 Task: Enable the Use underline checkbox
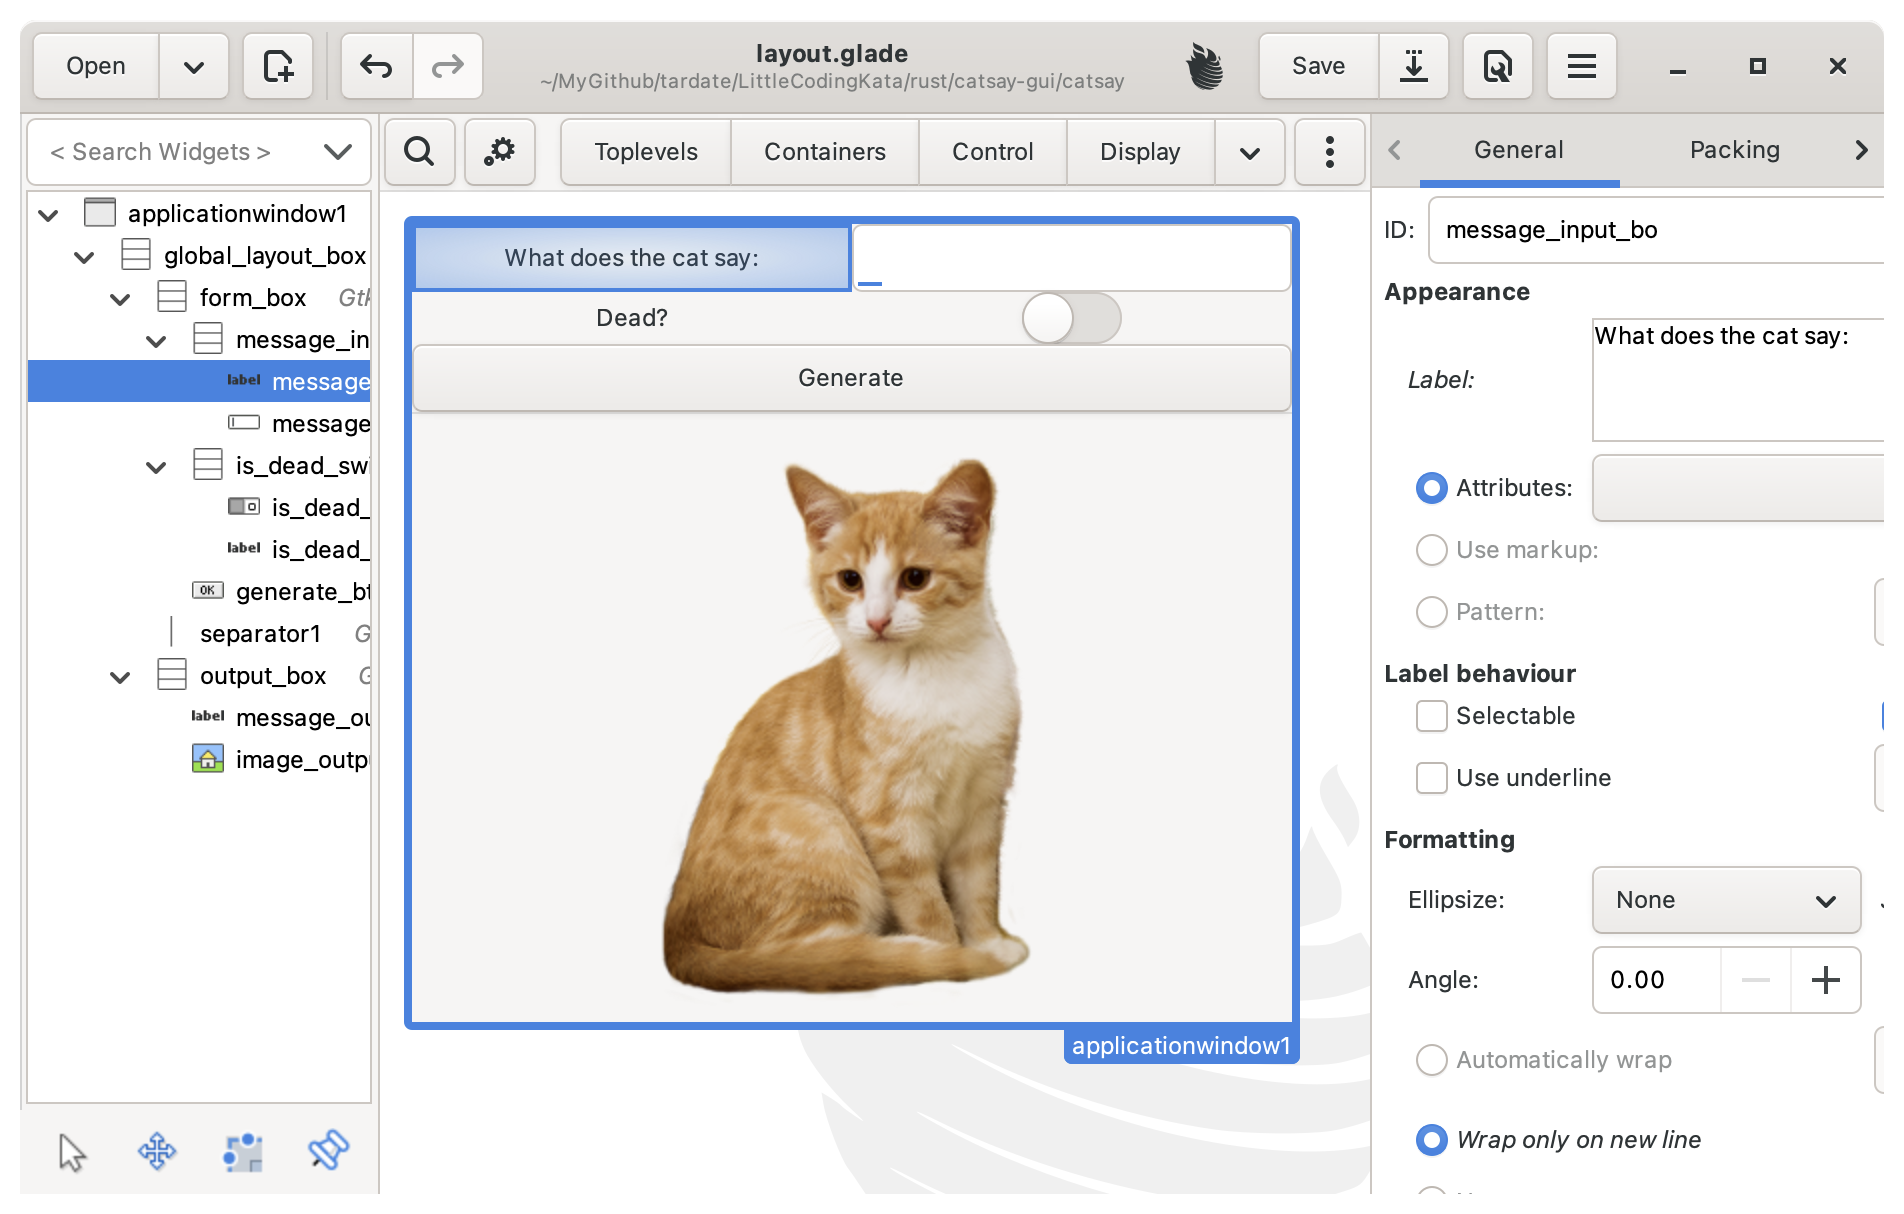click(1432, 778)
